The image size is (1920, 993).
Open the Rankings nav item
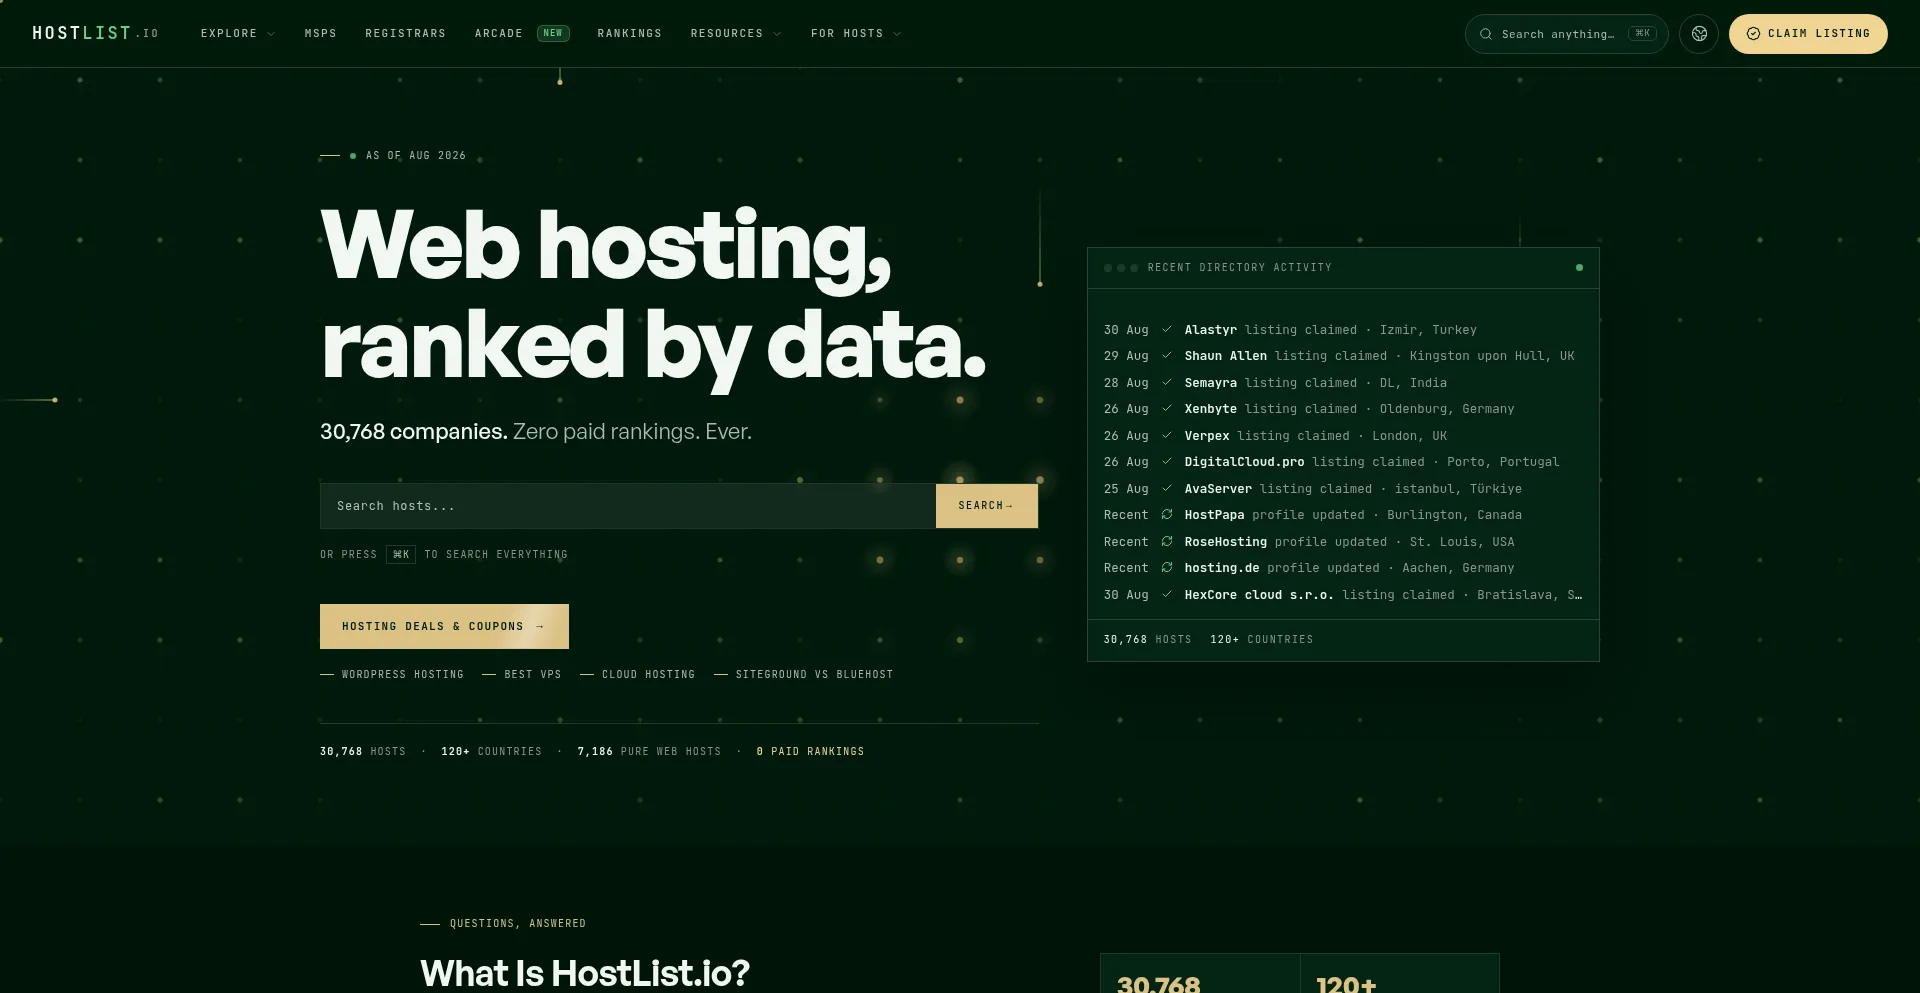(629, 34)
